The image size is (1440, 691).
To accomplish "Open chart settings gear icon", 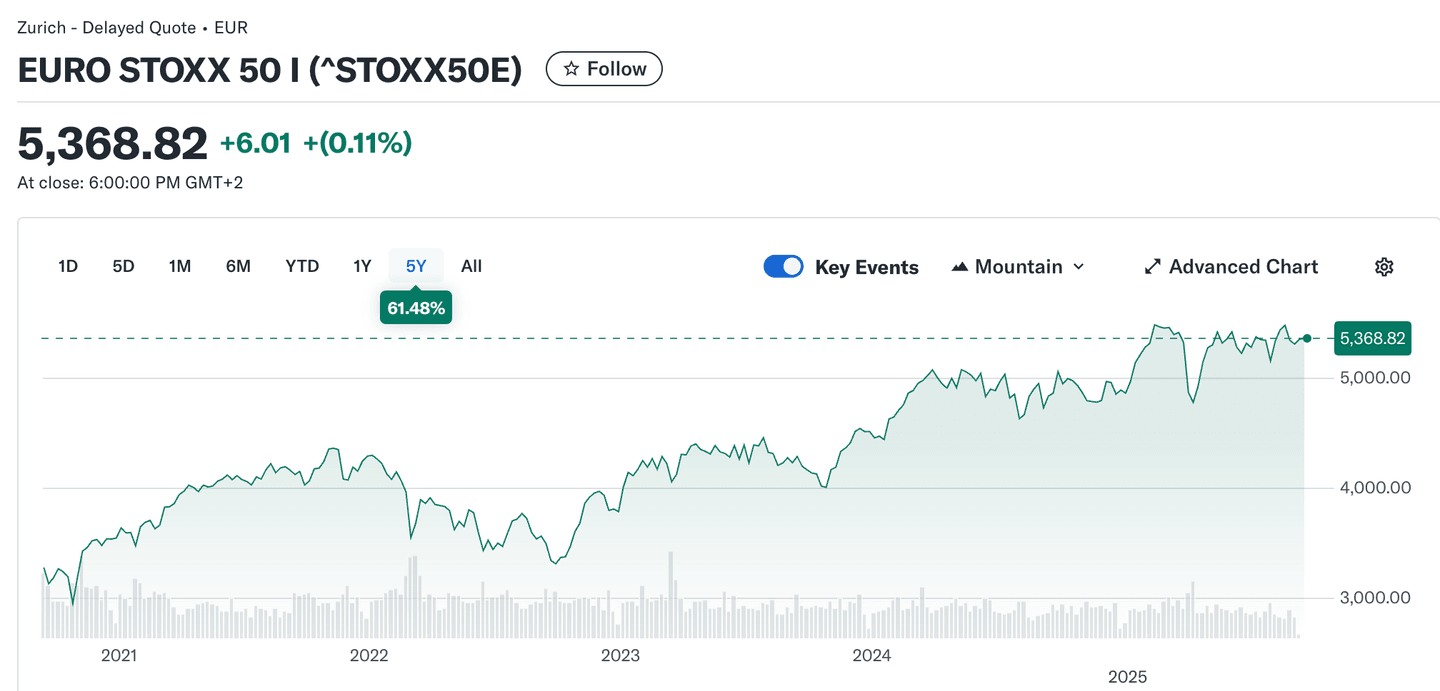I will pyautogui.click(x=1384, y=267).
